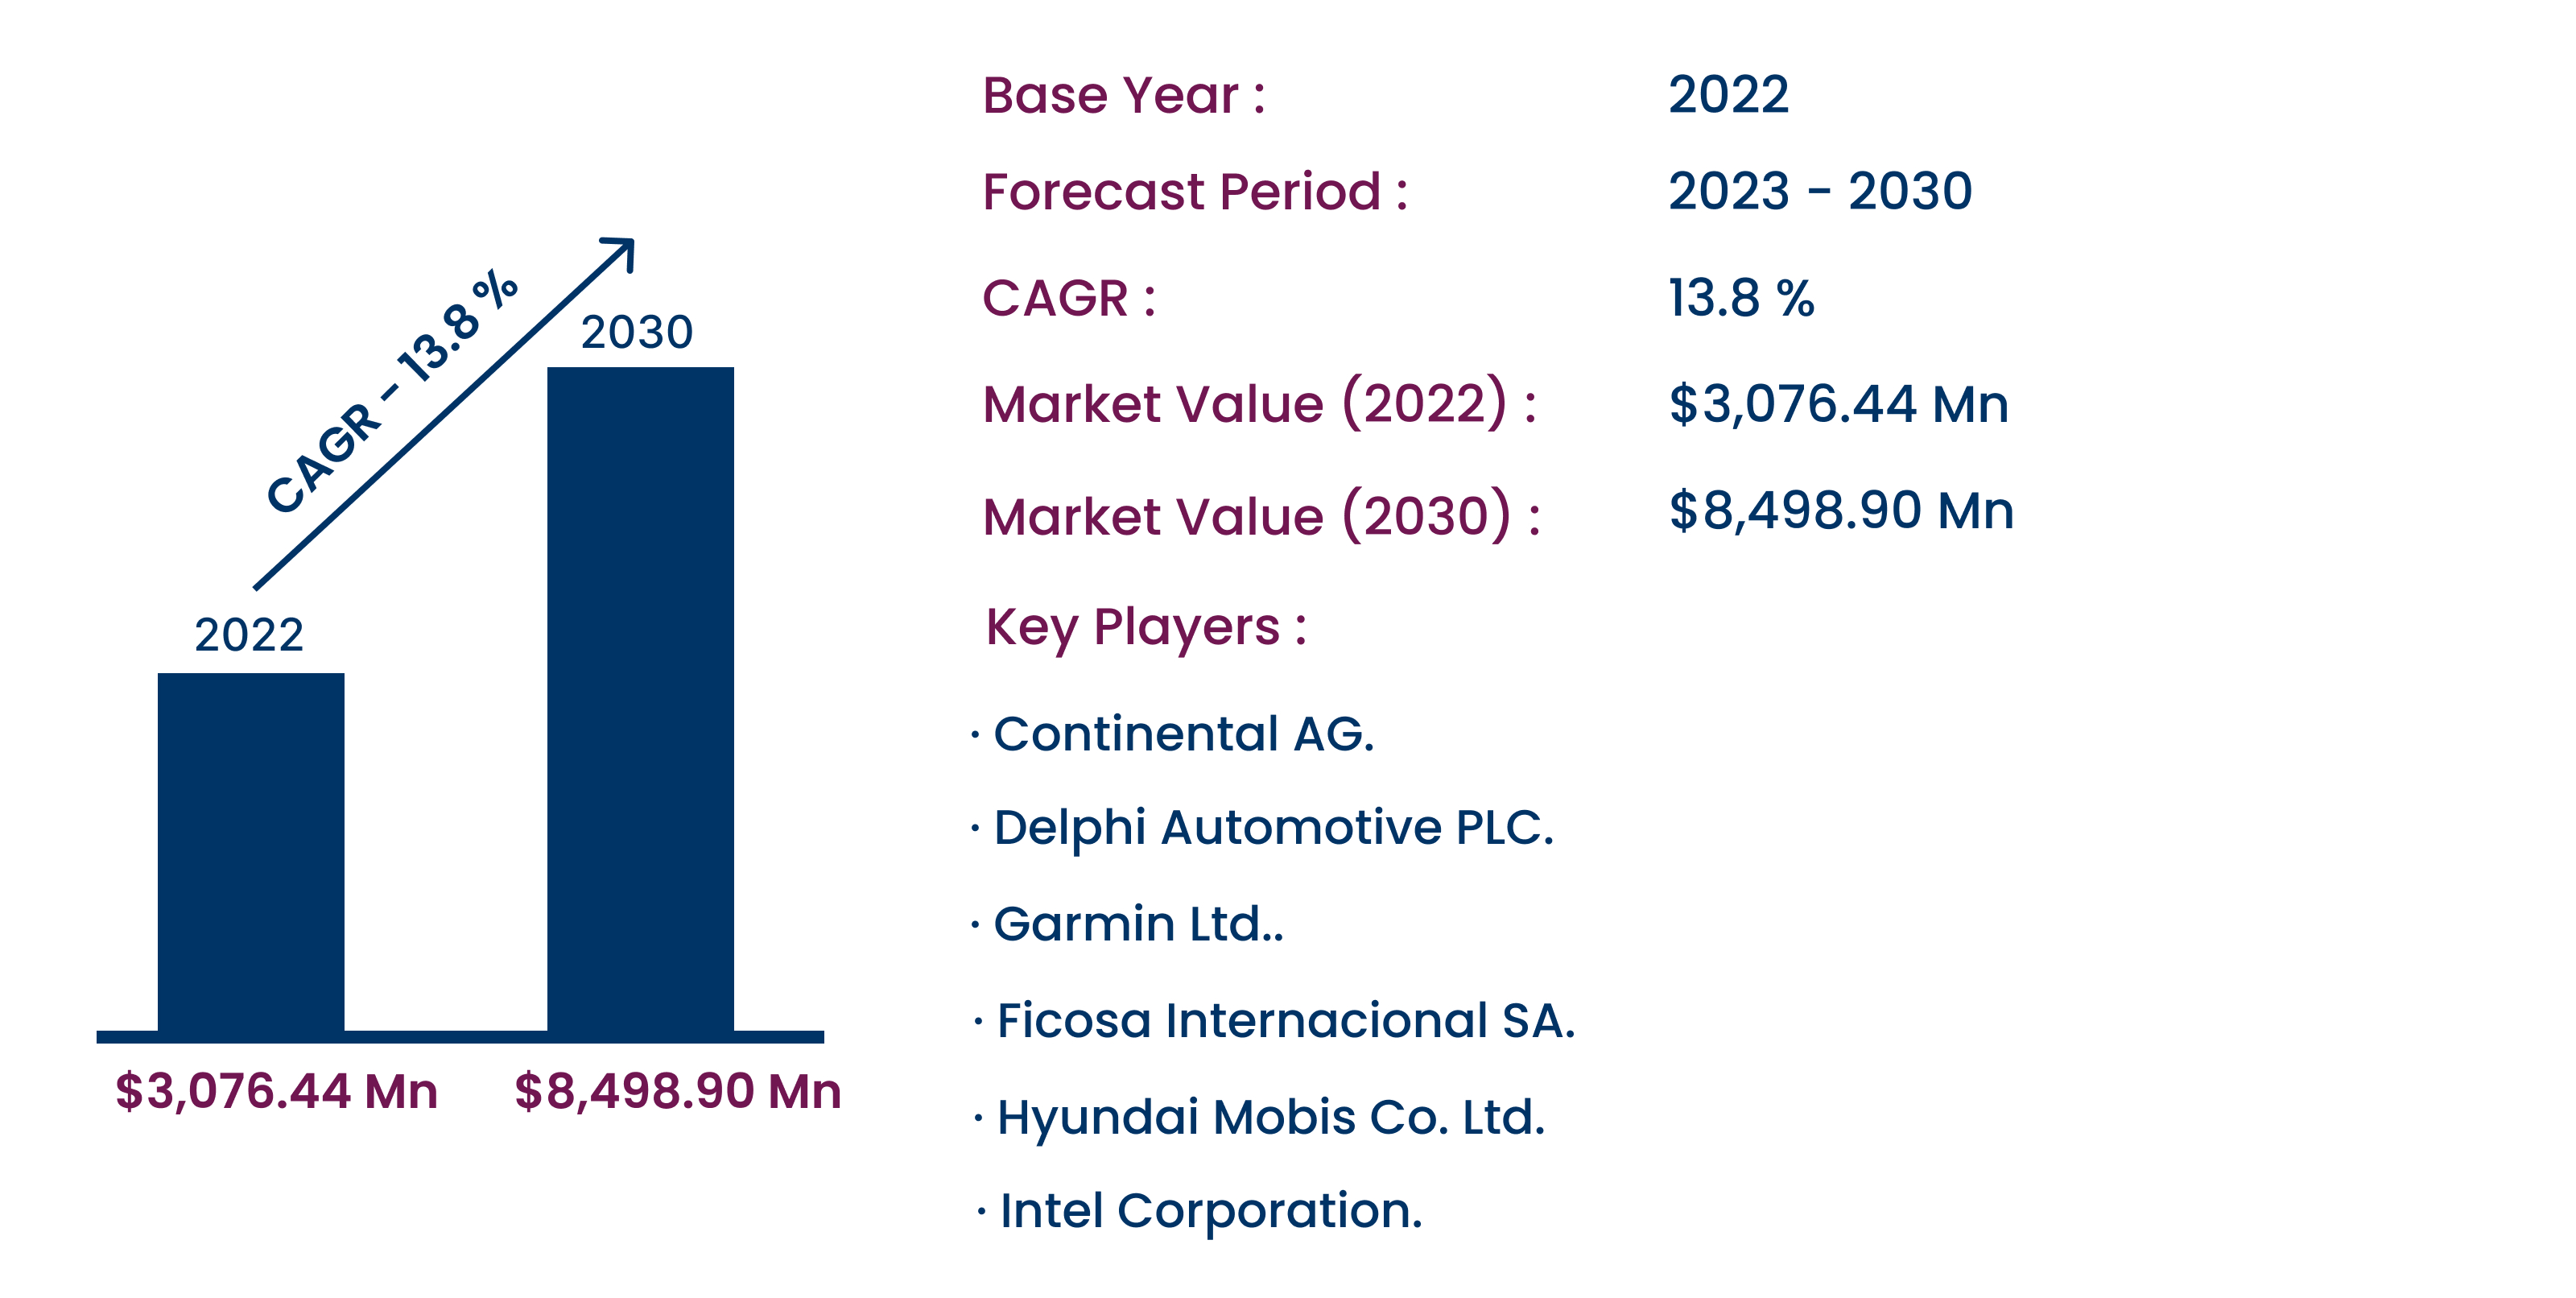Screen dimensions: 2576x1298
Task: Click the rotated CAGR - 13.8 % label
Action: 392,391
